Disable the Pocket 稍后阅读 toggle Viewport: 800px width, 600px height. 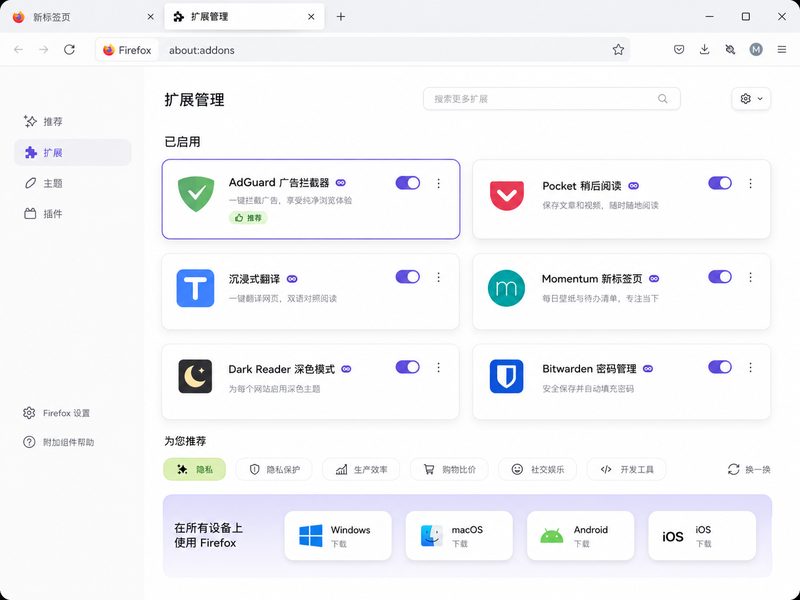(720, 183)
